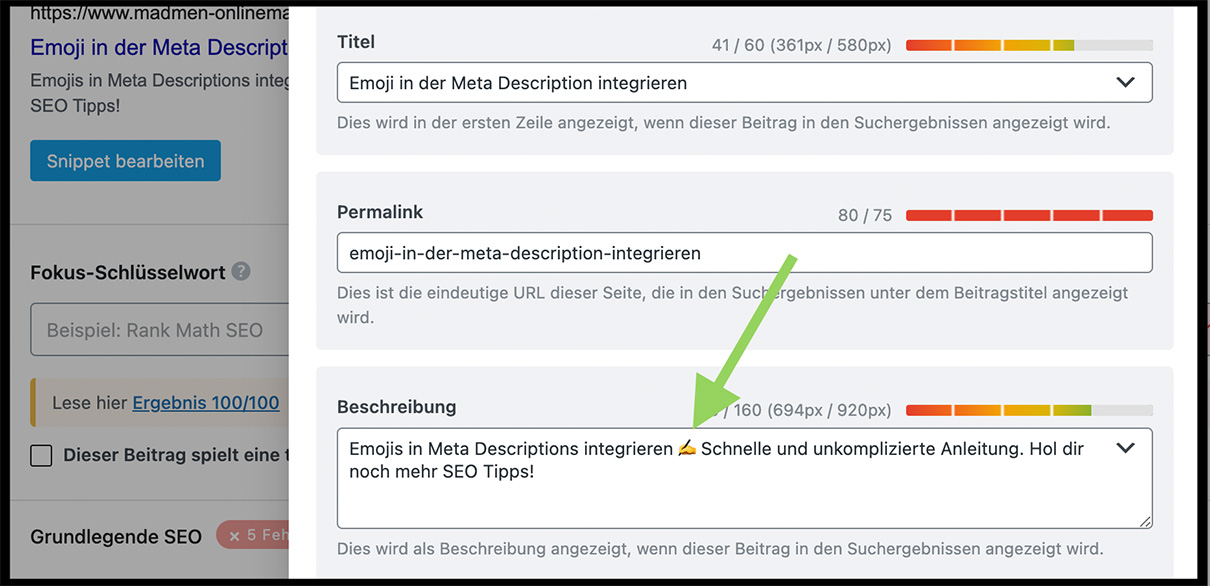Focus the Fokus-Schlüsselwort input field

[x=160, y=330]
